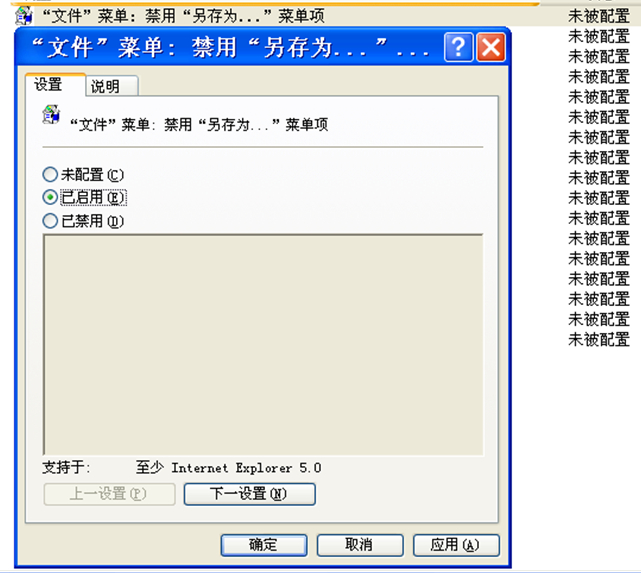The height and width of the screenshot is (573, 641).
Task: Click the 支持于: label
Action: [67, 467]
